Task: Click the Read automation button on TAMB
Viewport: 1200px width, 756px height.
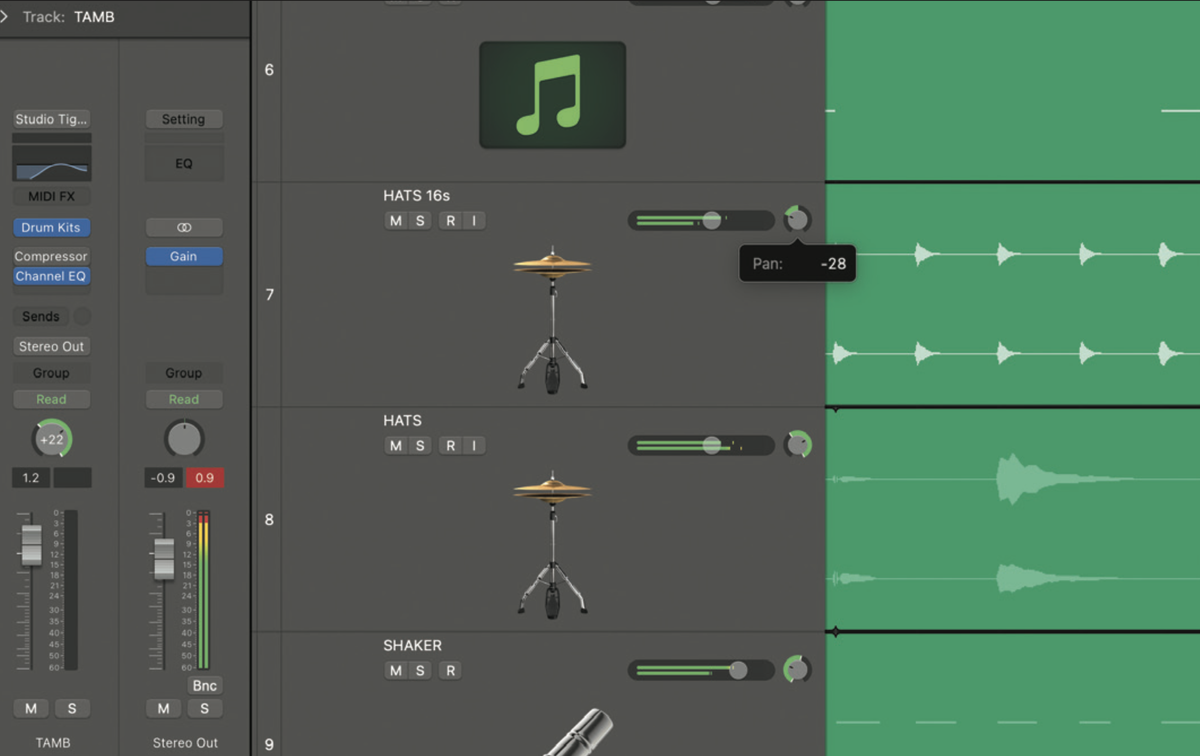Action: [51, 398]
